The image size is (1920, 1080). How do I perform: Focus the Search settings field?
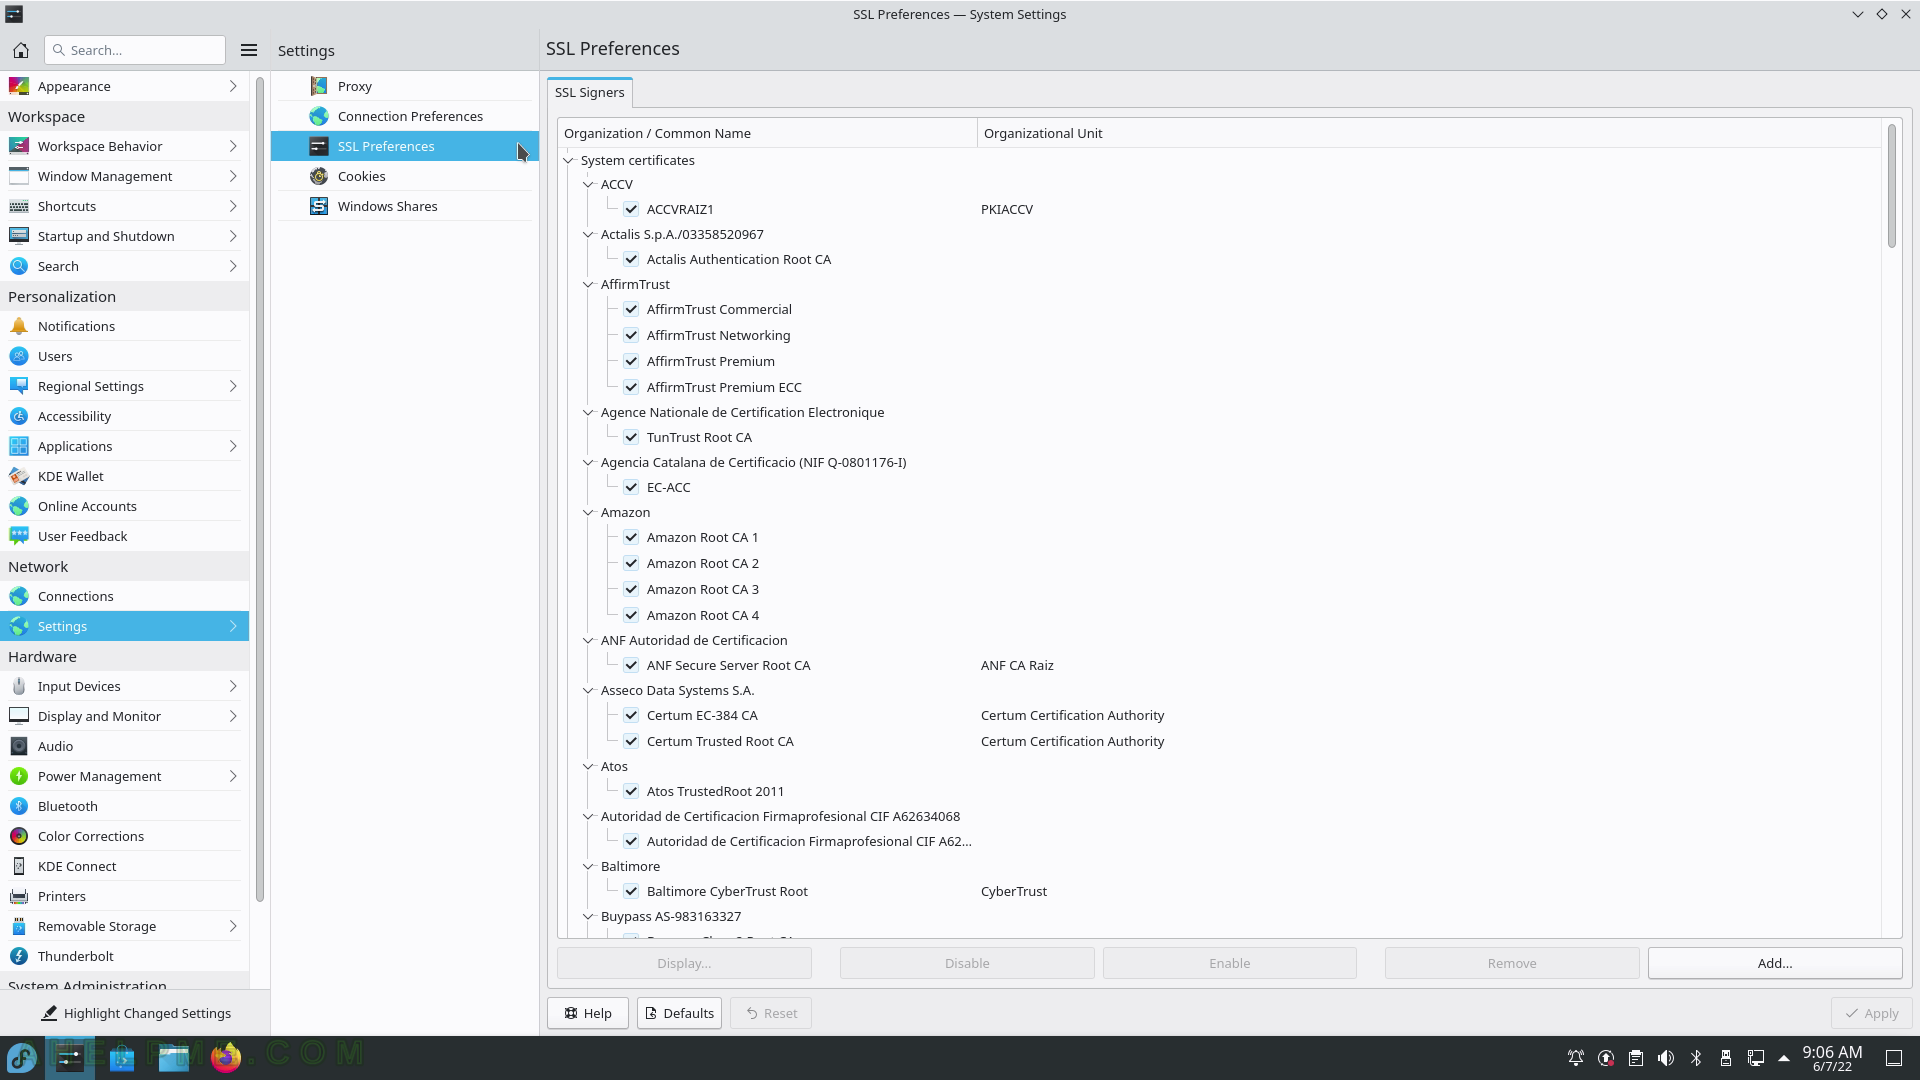point(136,50)
